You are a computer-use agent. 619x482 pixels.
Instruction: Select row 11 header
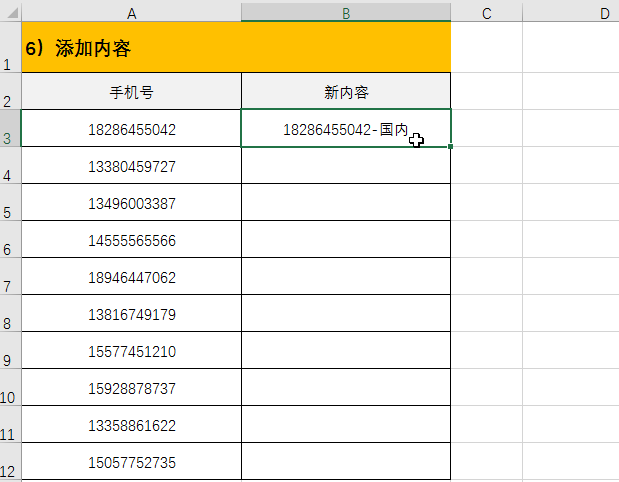pyautogui.click(x=10, y=424)
